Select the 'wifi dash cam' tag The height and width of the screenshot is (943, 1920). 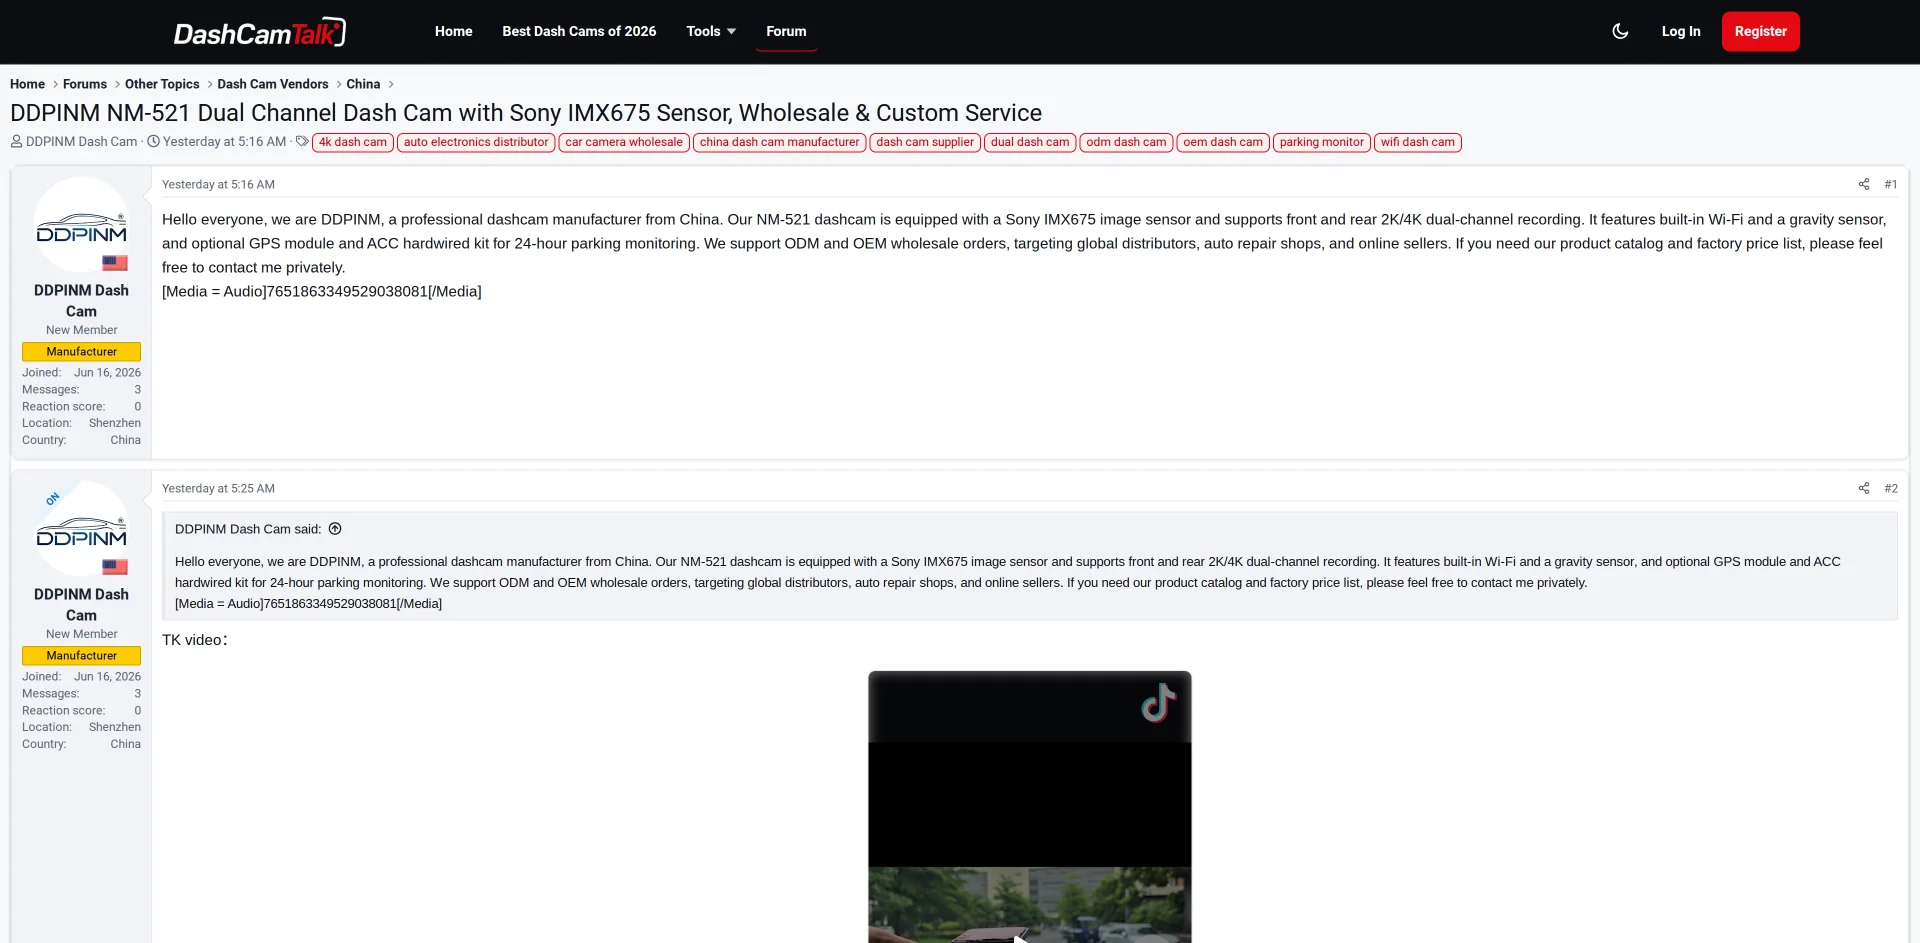coord(1418,142)
